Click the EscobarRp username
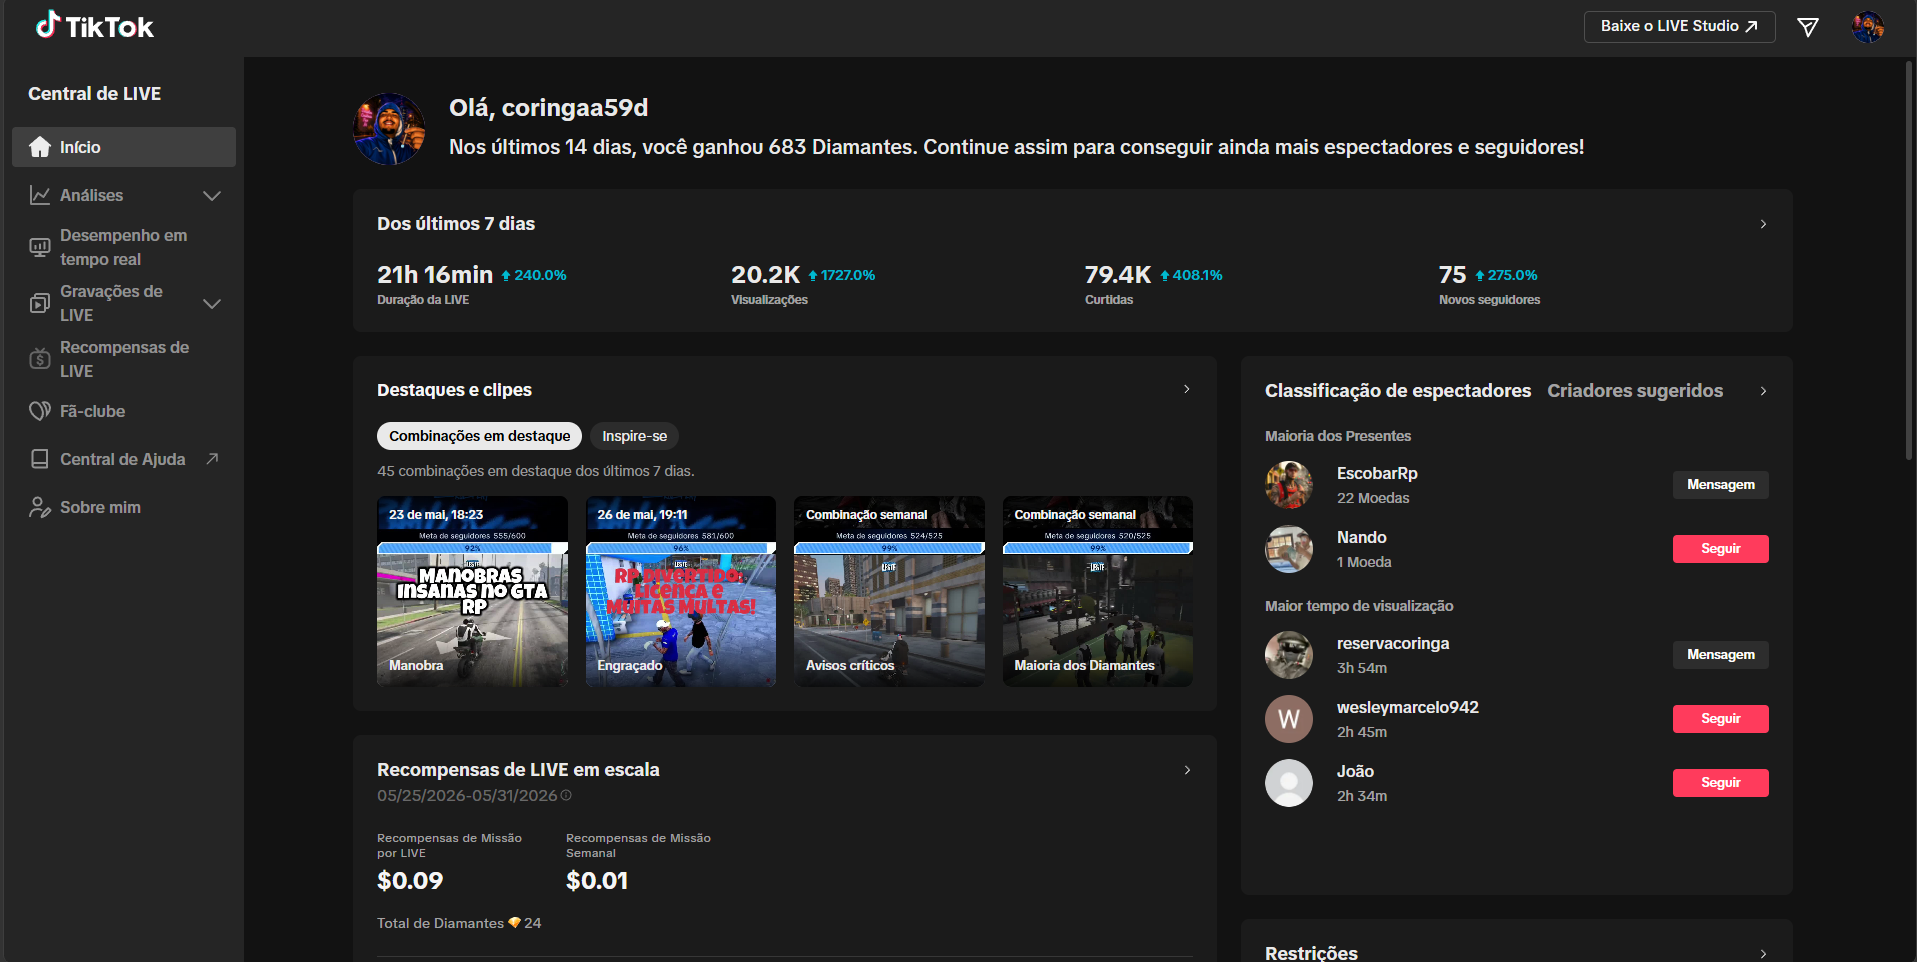This screenshot has width=1917, height=962. 1377,473
